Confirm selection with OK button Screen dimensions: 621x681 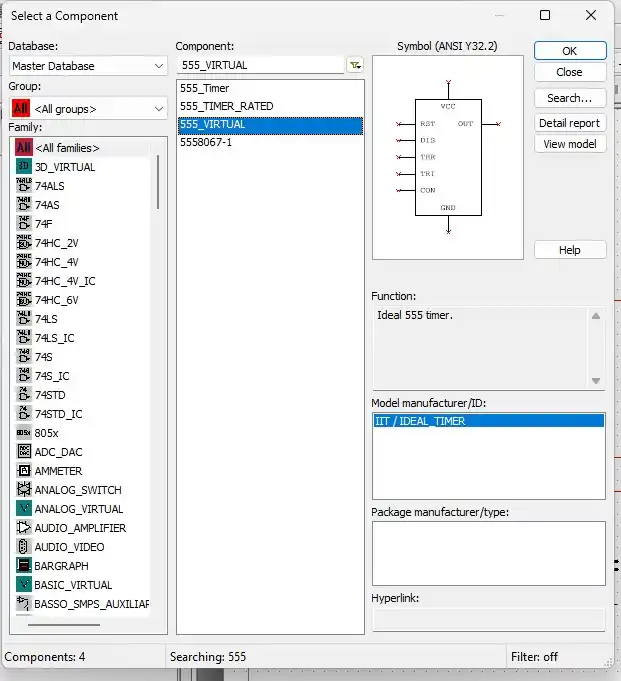pos(570,51)
